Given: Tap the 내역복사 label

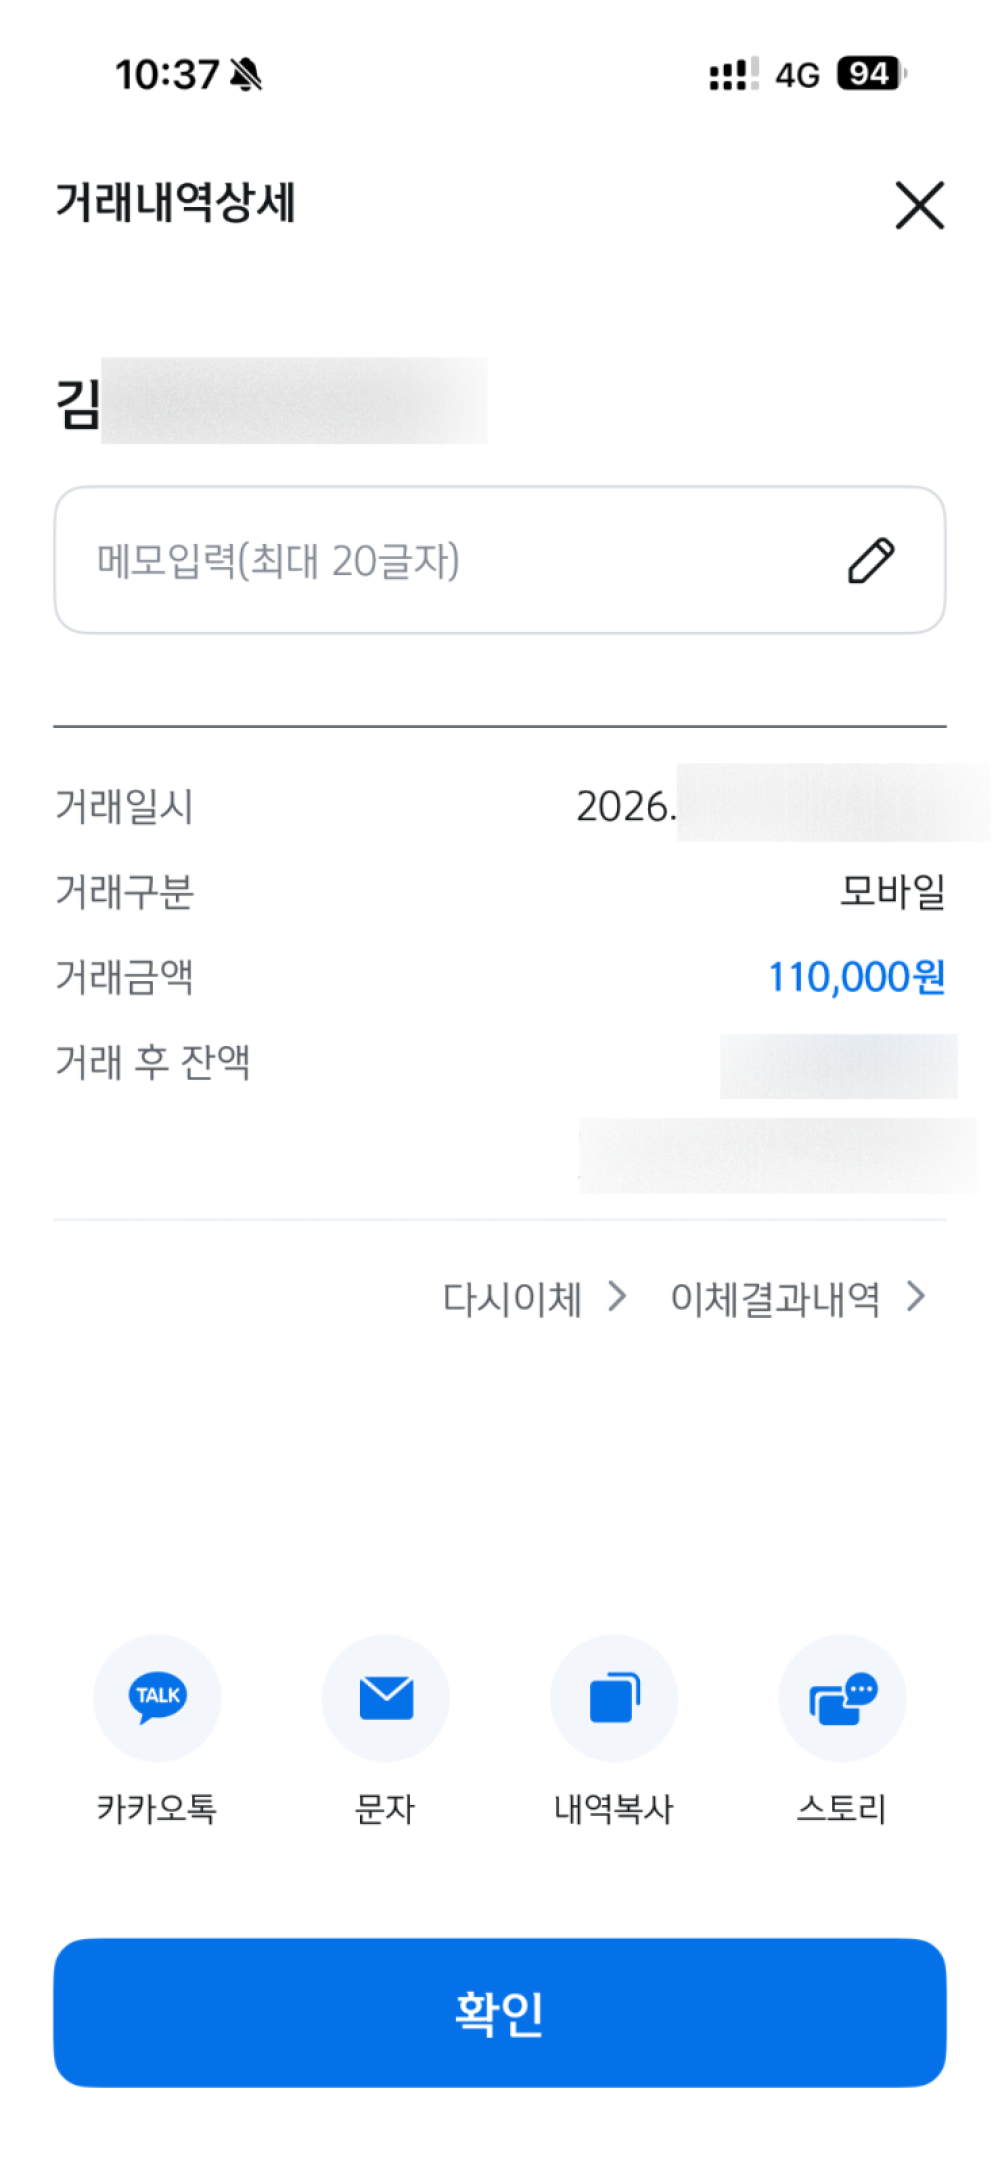Looking at the screenshot, I should 614,1808.
